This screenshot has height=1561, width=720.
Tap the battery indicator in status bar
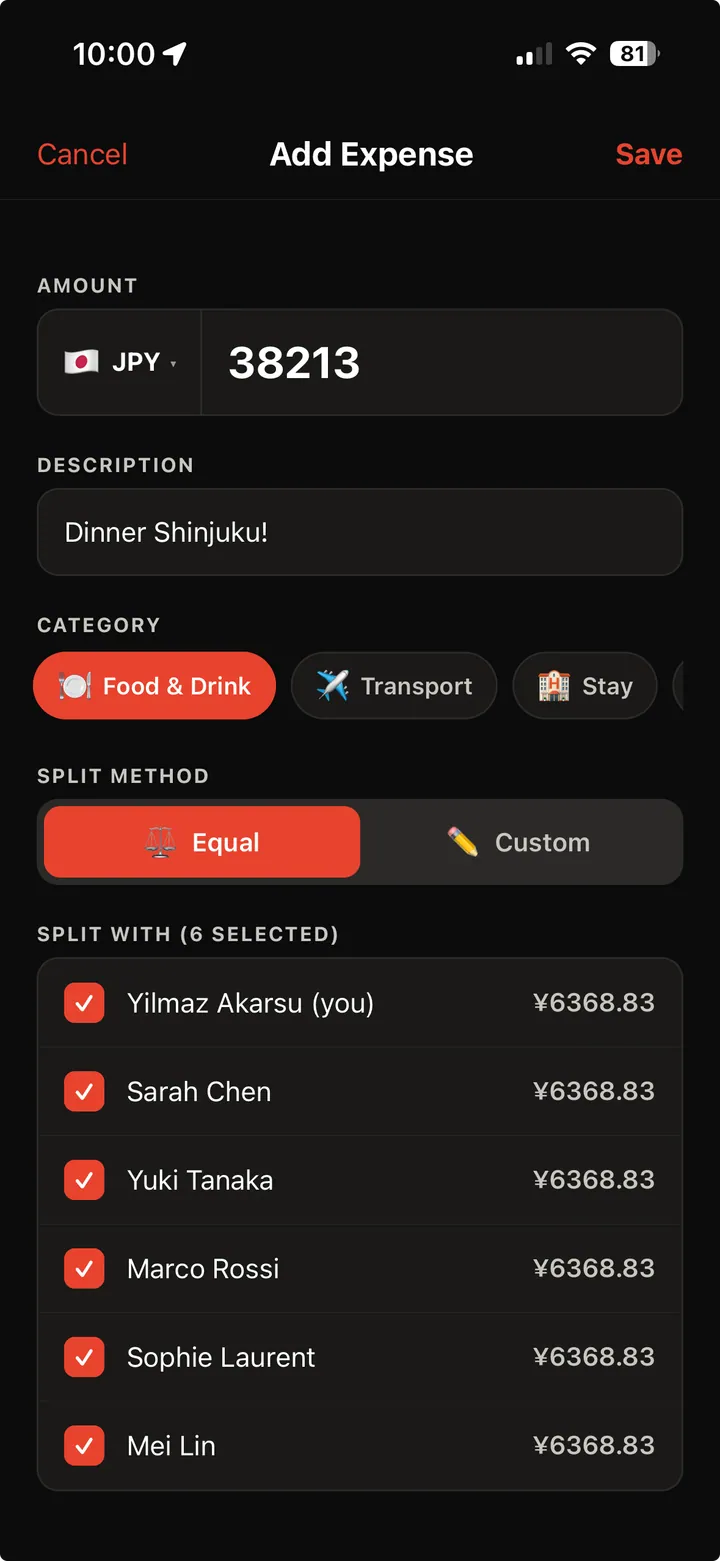coord(634,54)
